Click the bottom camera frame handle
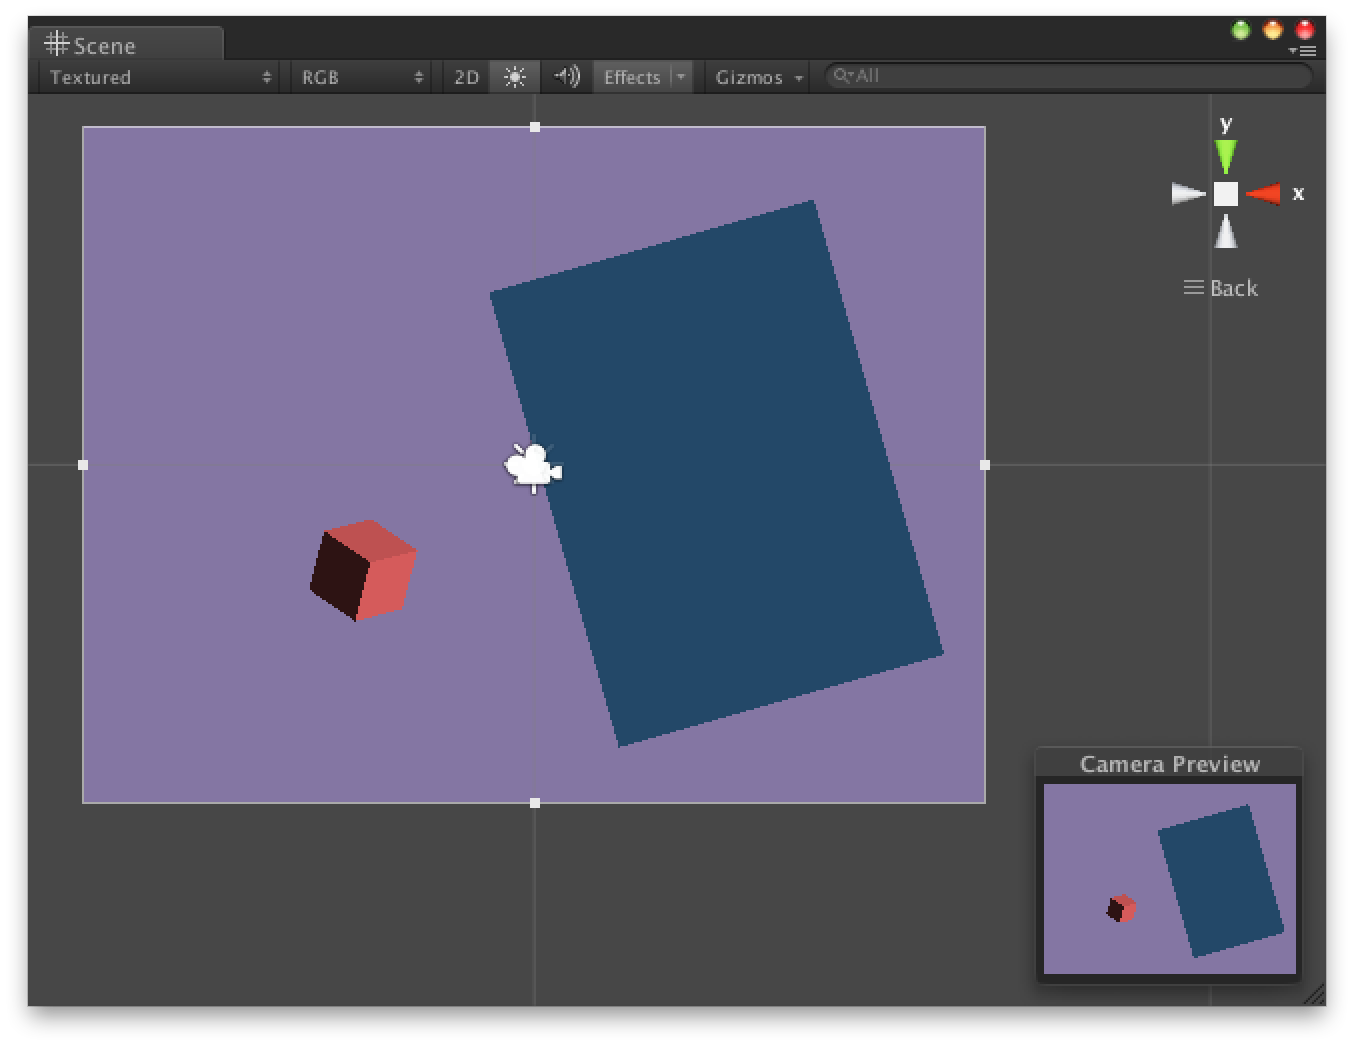Viewport: 1354px width, 1046px height. [535, 803]
